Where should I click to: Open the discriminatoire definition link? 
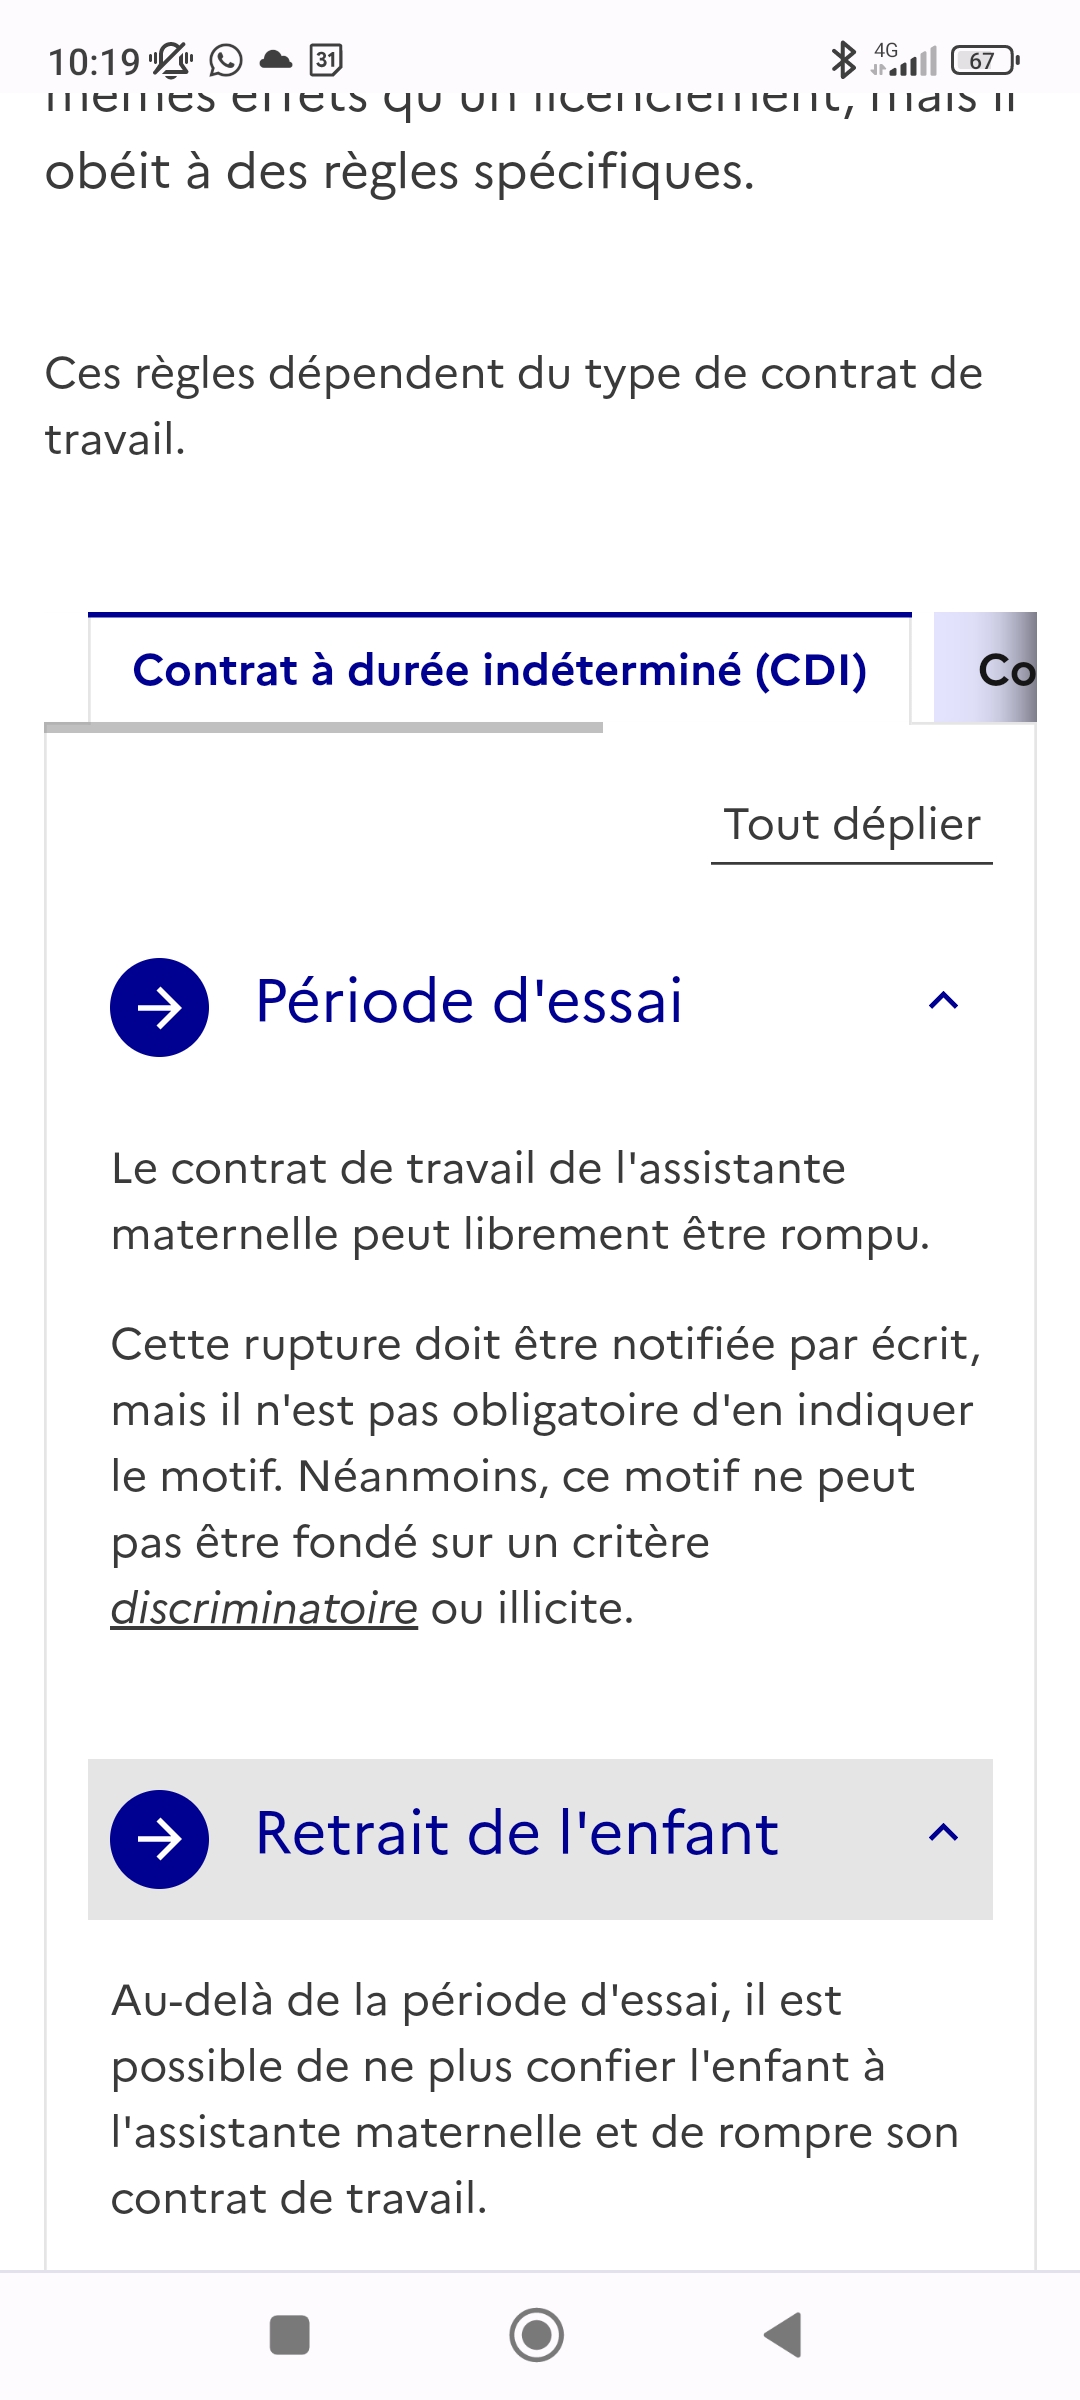264,1608
